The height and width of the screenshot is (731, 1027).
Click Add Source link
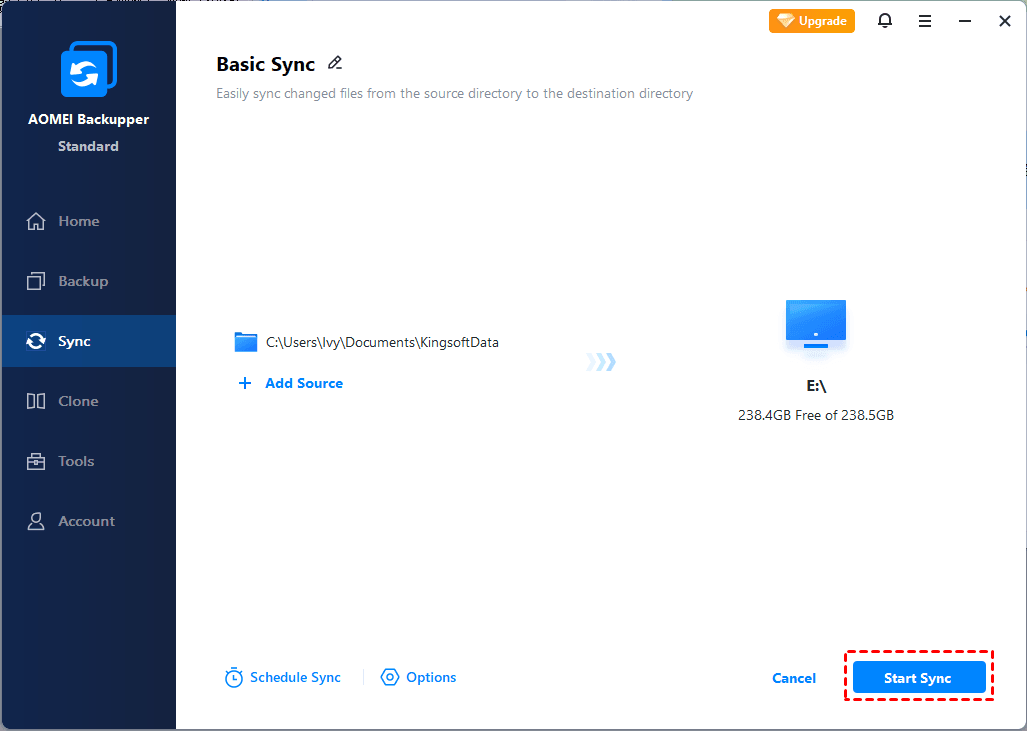click(x=304, y=383)
